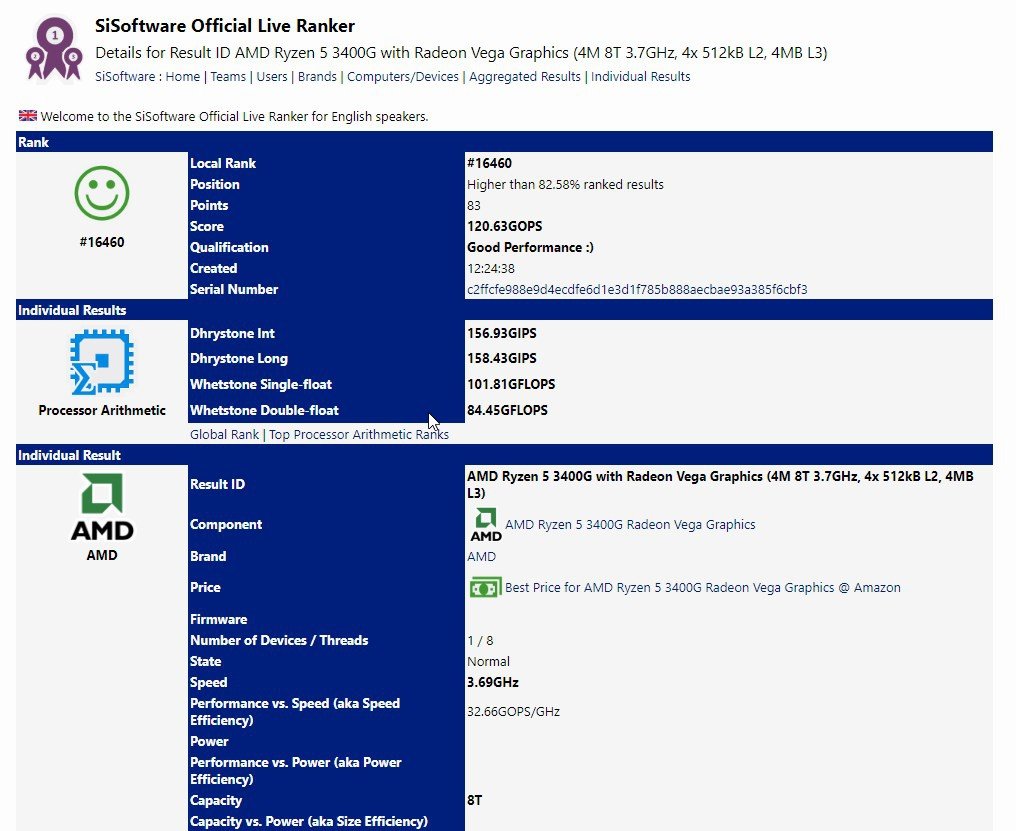Click the green smiley face rank icon
The width and height of the screenshot is (1016, 831).
pos(102,193)
